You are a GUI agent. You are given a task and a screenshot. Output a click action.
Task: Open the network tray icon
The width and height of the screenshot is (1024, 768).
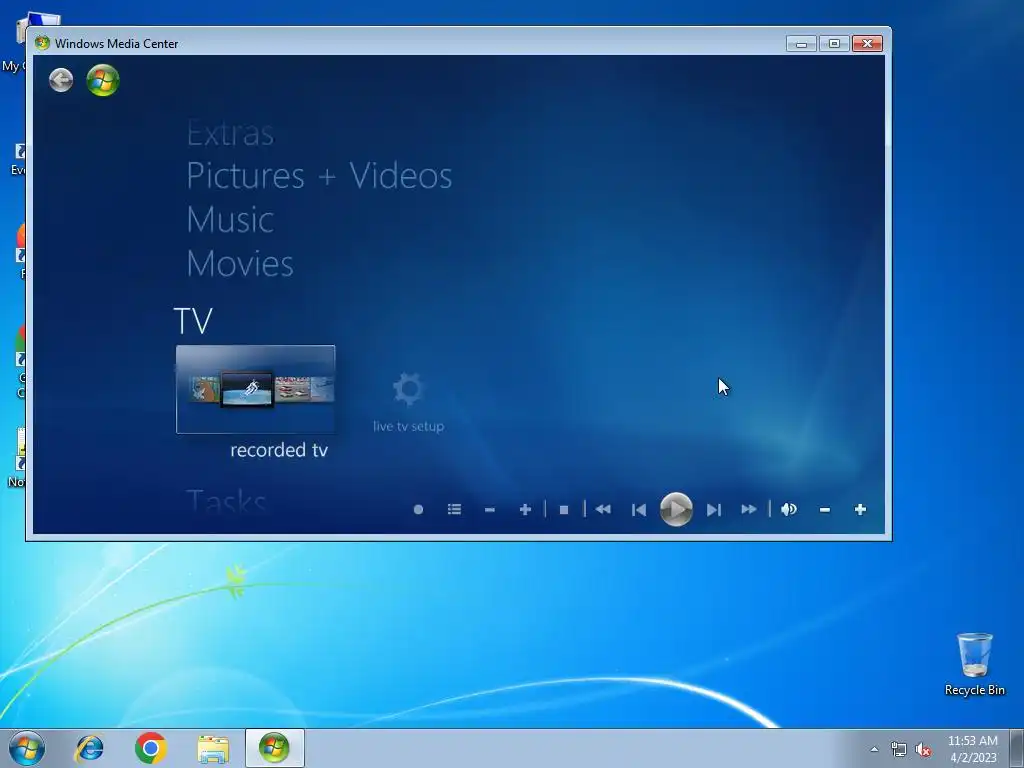pos(899,750)
